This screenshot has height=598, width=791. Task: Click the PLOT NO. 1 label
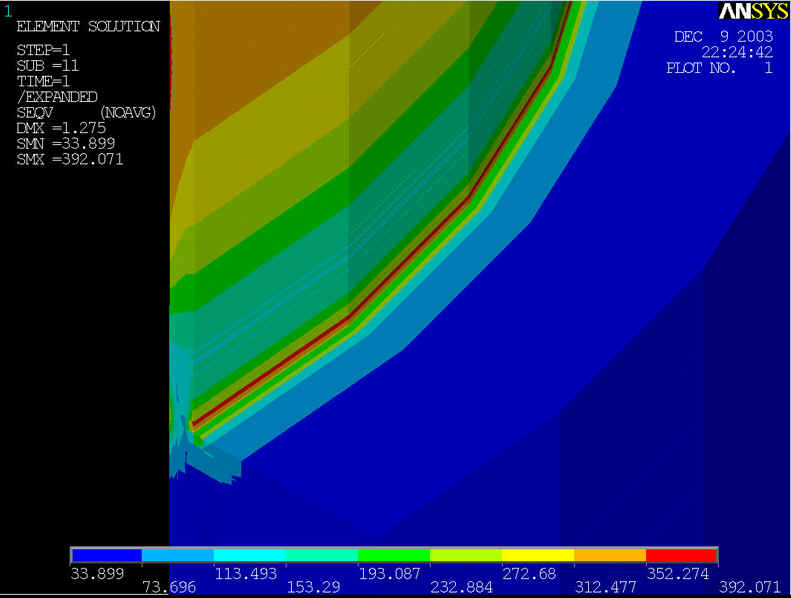coord(719,68)
